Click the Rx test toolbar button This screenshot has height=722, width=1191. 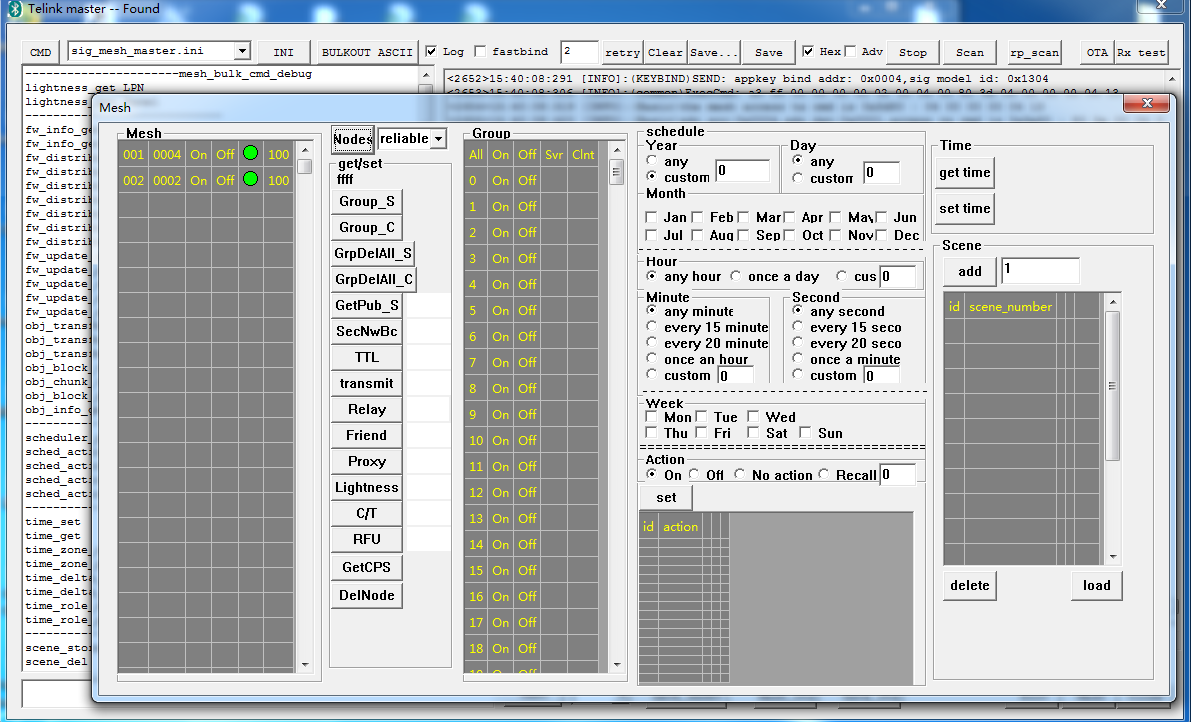[x=1141, y=52]
